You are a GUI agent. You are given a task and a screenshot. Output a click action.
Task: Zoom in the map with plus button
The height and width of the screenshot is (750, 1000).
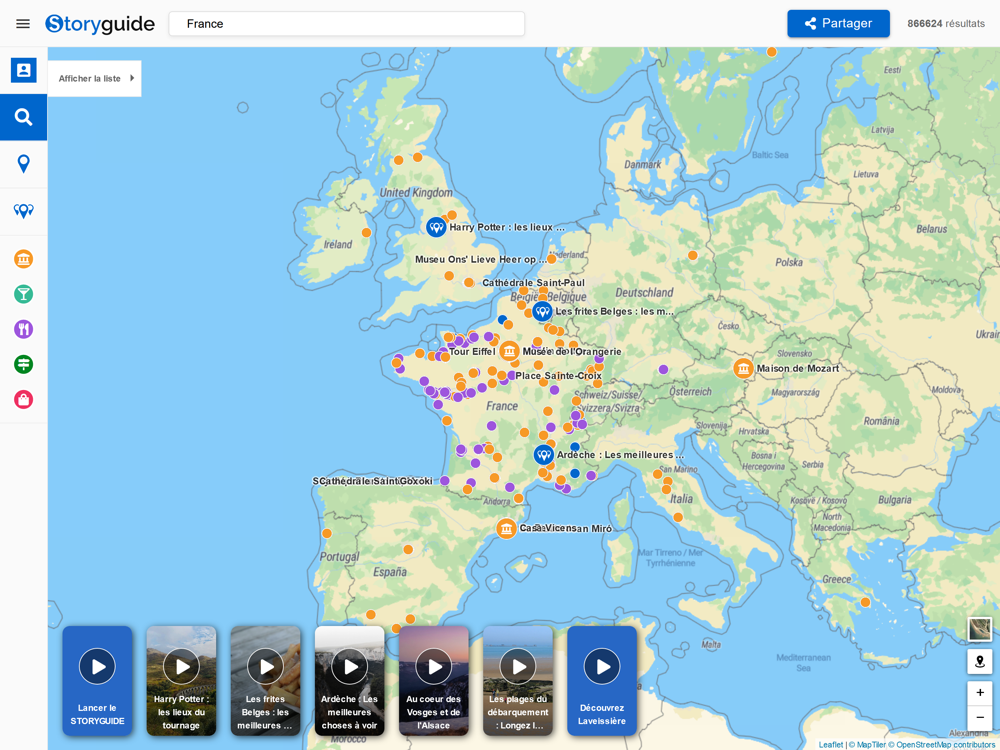(x=980, y=693)
